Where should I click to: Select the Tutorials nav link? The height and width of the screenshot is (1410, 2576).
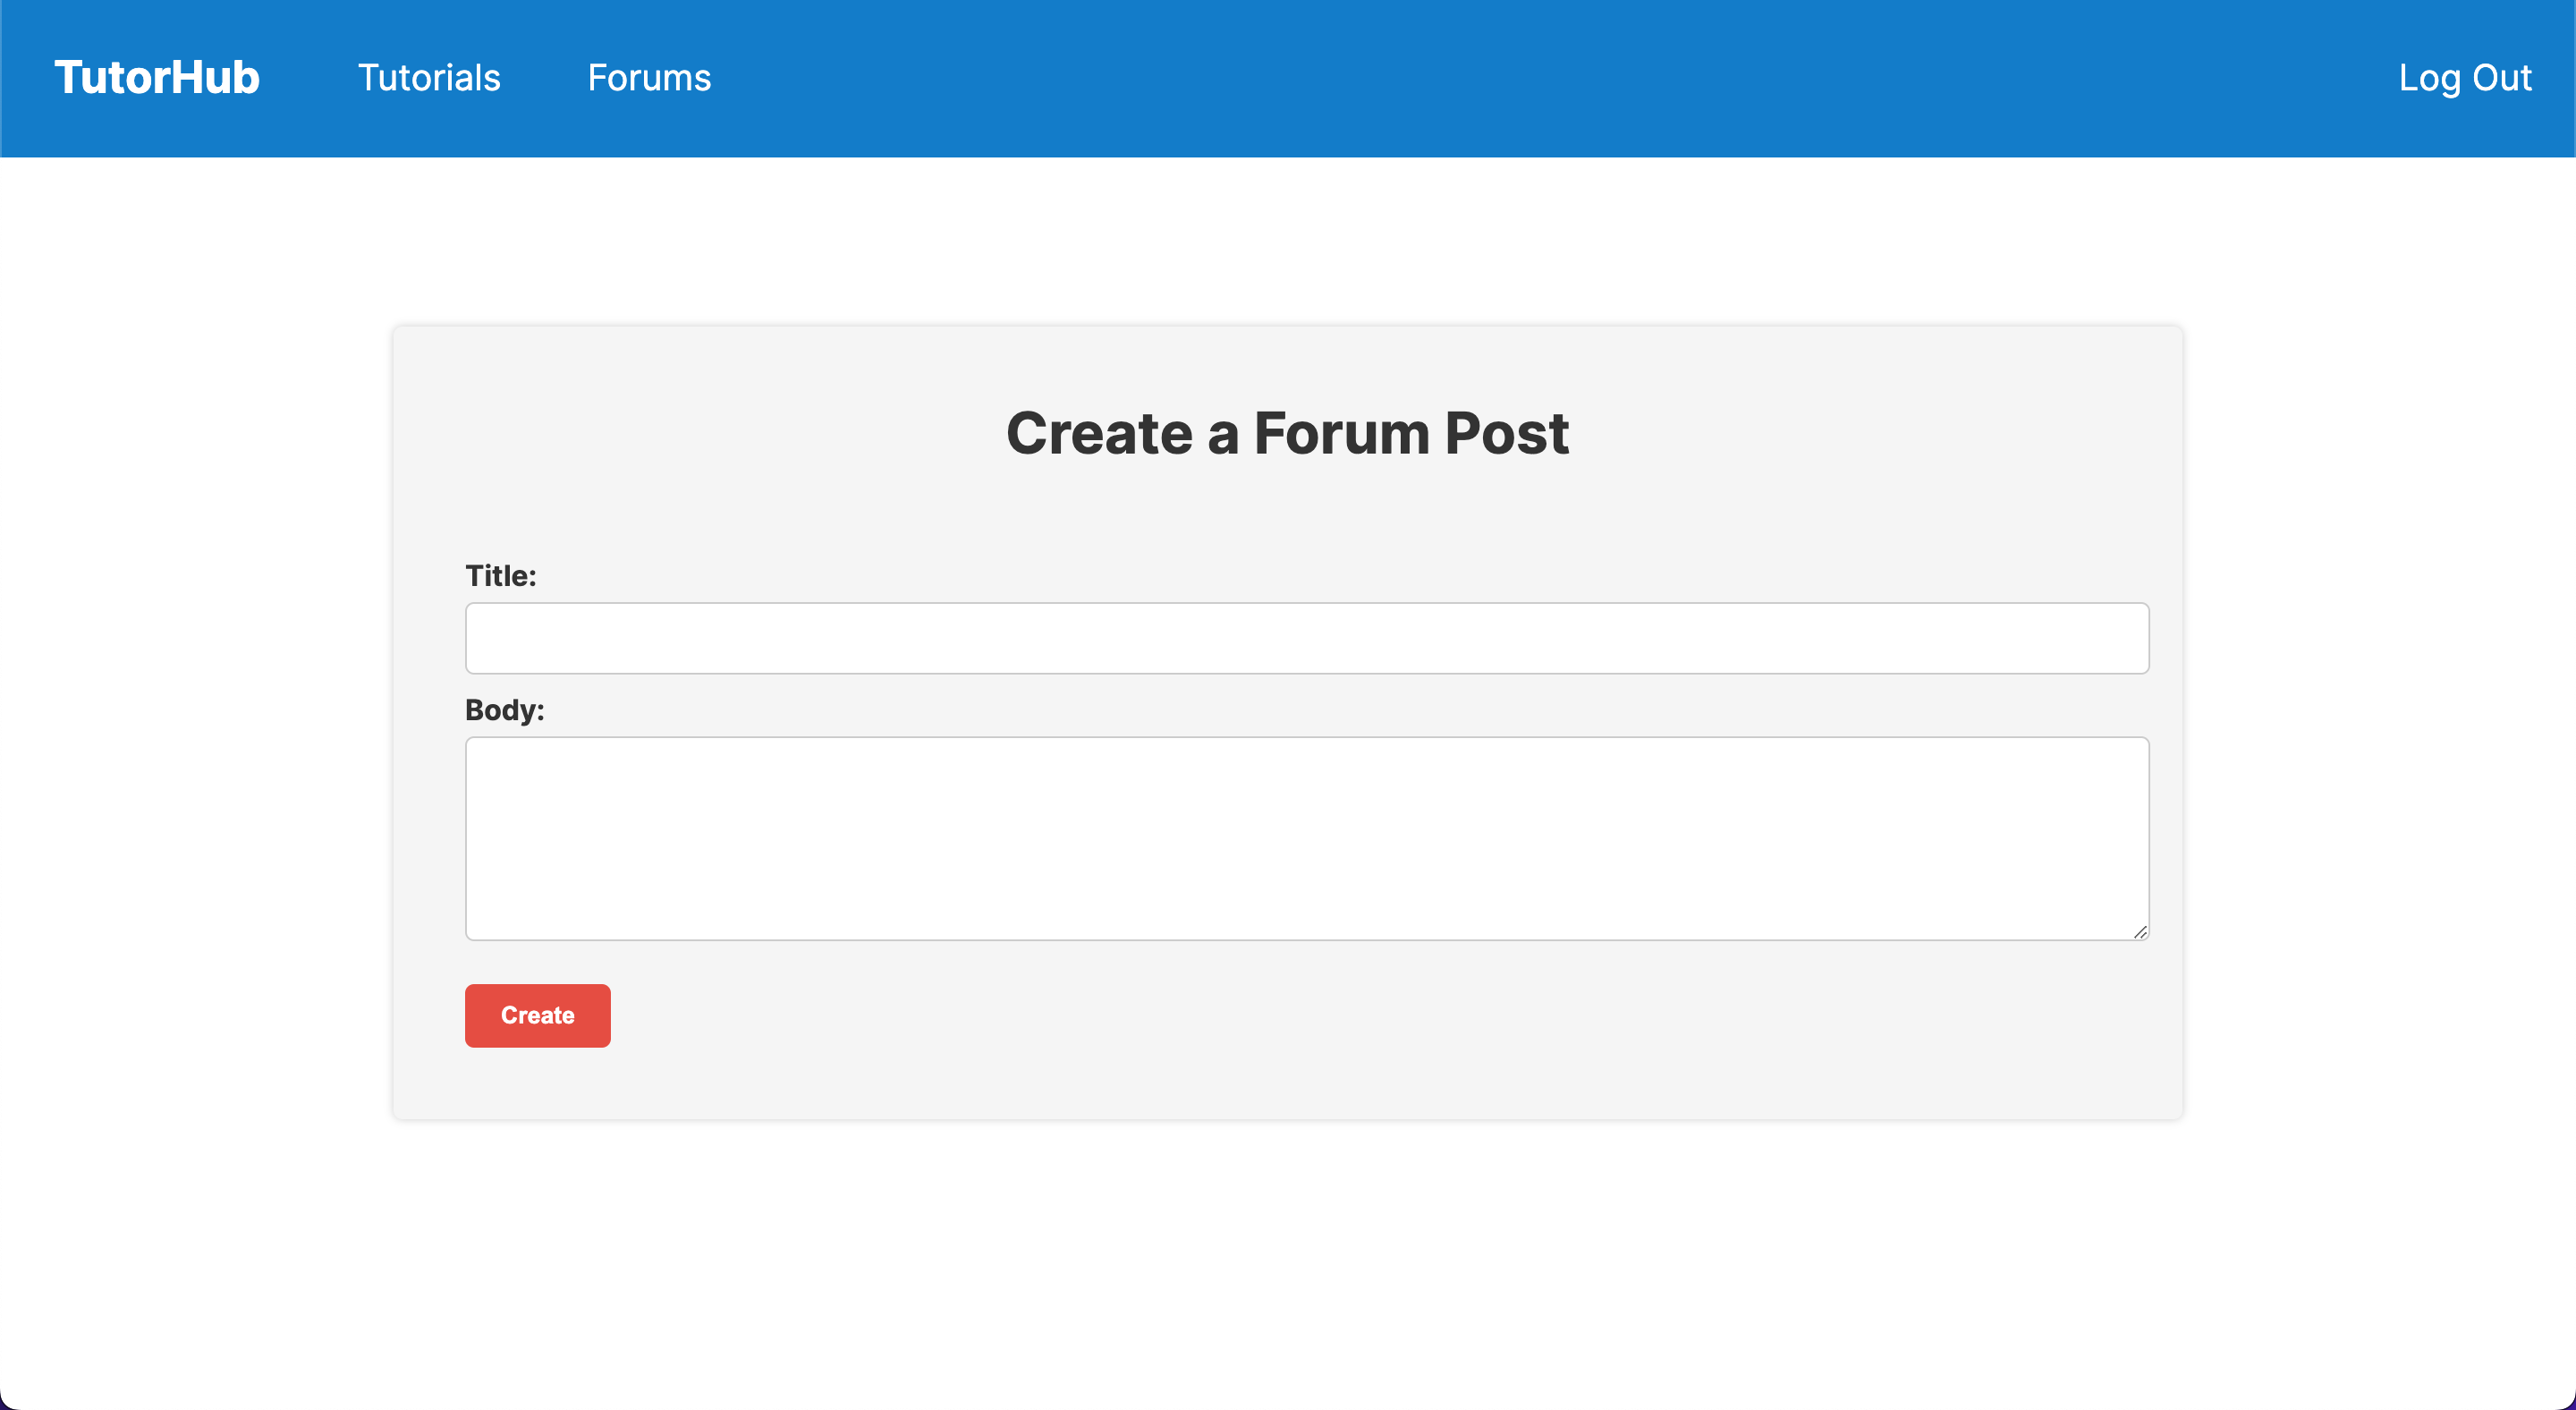(429, 78)
